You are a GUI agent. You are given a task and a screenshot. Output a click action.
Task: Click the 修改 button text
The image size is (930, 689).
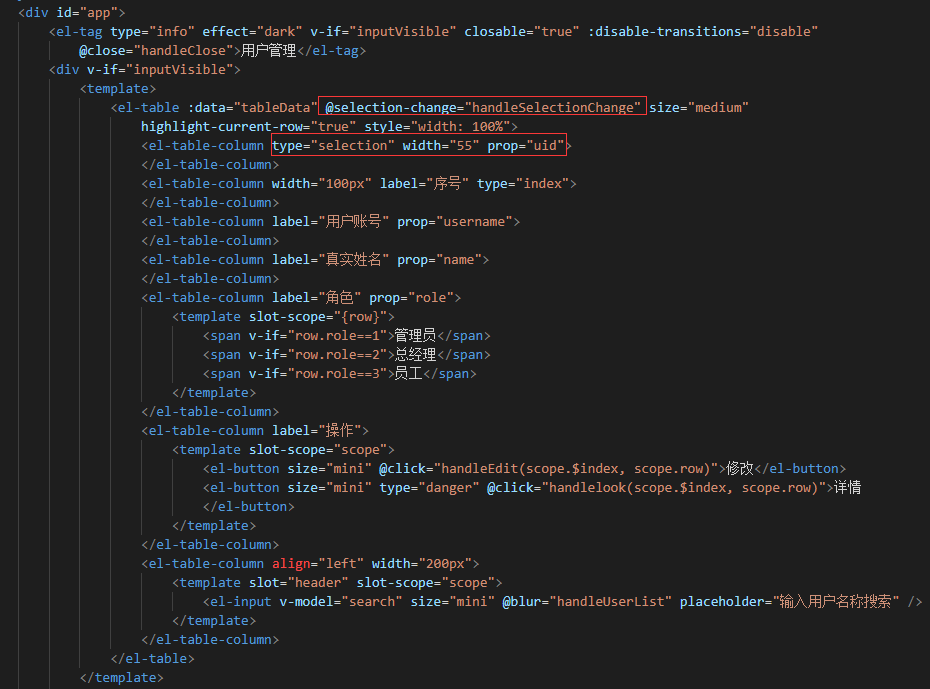coord(740,468)
